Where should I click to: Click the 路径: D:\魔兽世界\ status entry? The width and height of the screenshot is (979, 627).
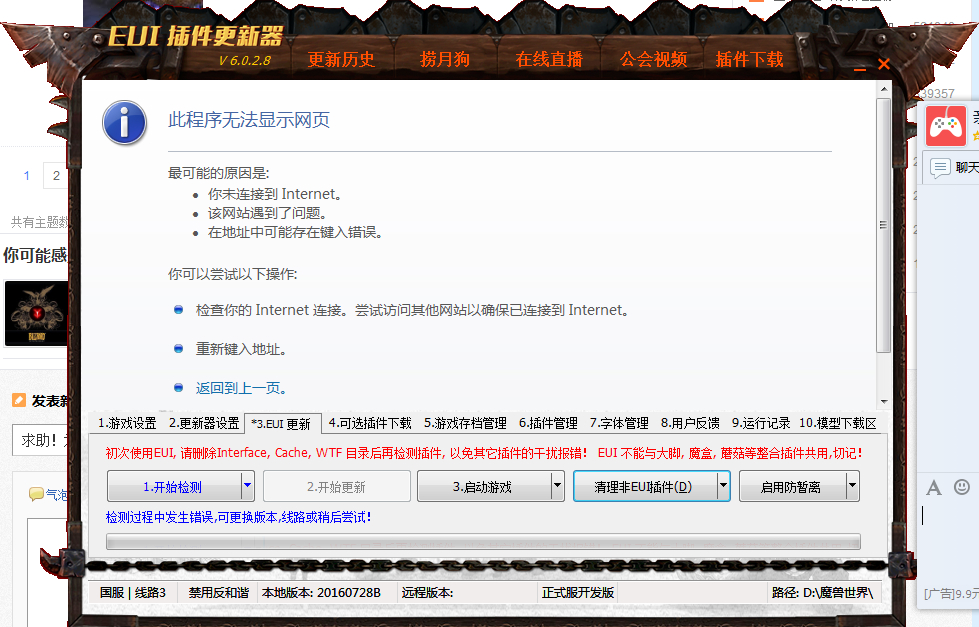coord(822,593)
